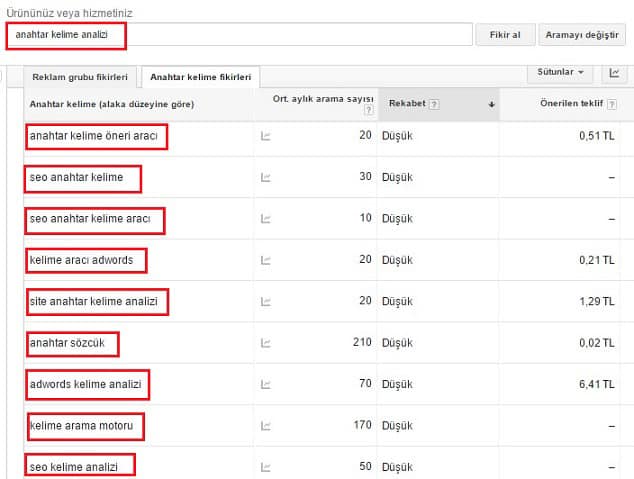Show trend chart for kelime aracı adwords
This screenshot has width=634, height=479.
tap(266, 260)
